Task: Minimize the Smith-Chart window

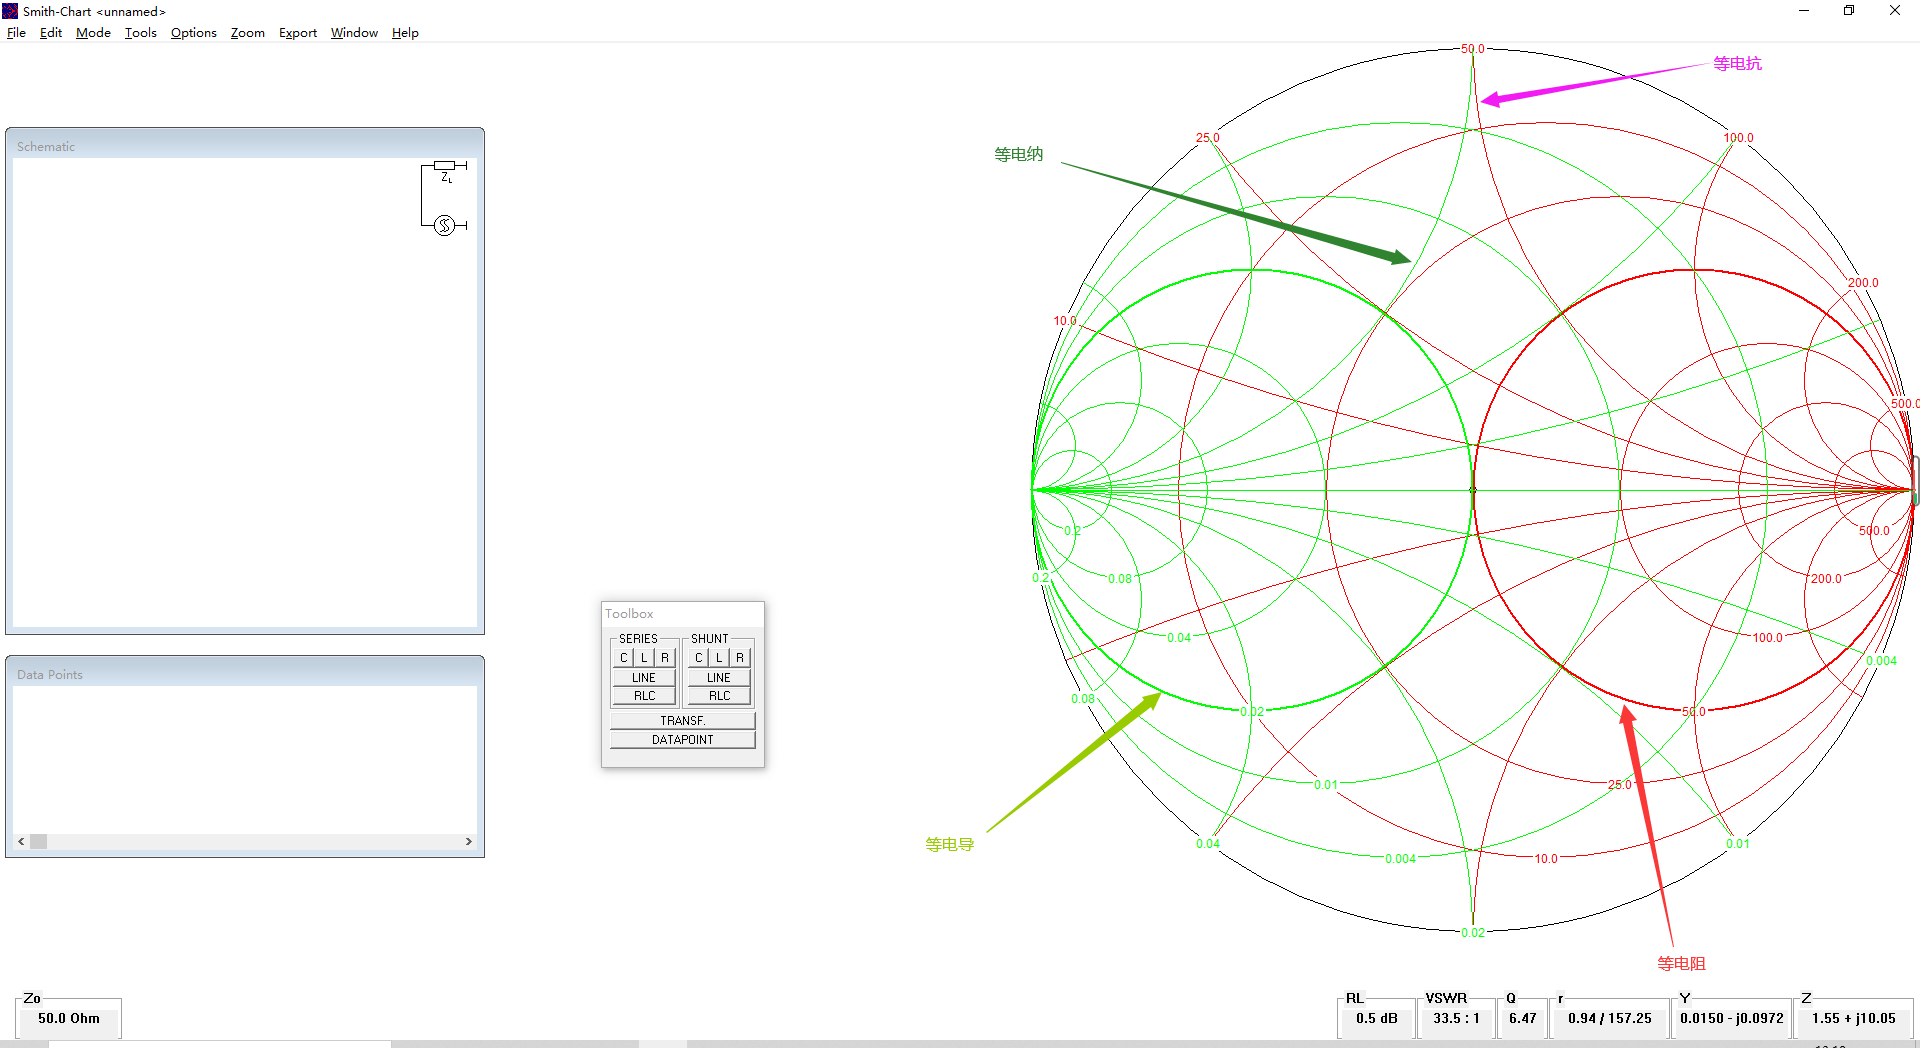Action: [x=1804, y=11]
